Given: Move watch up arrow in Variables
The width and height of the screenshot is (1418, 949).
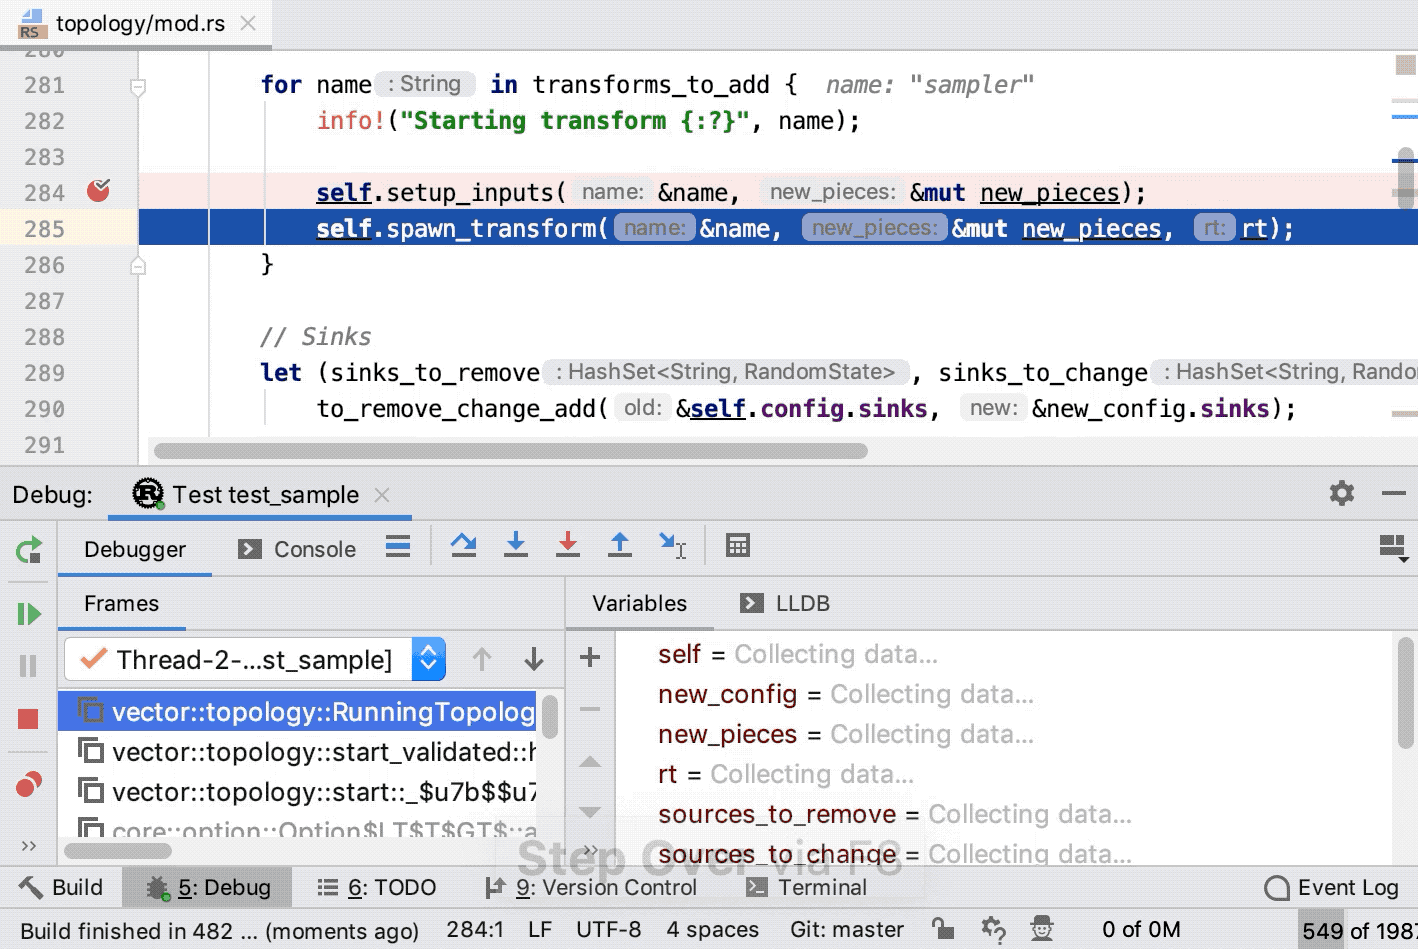Looking at the screenshot, I should coord(590,762).
